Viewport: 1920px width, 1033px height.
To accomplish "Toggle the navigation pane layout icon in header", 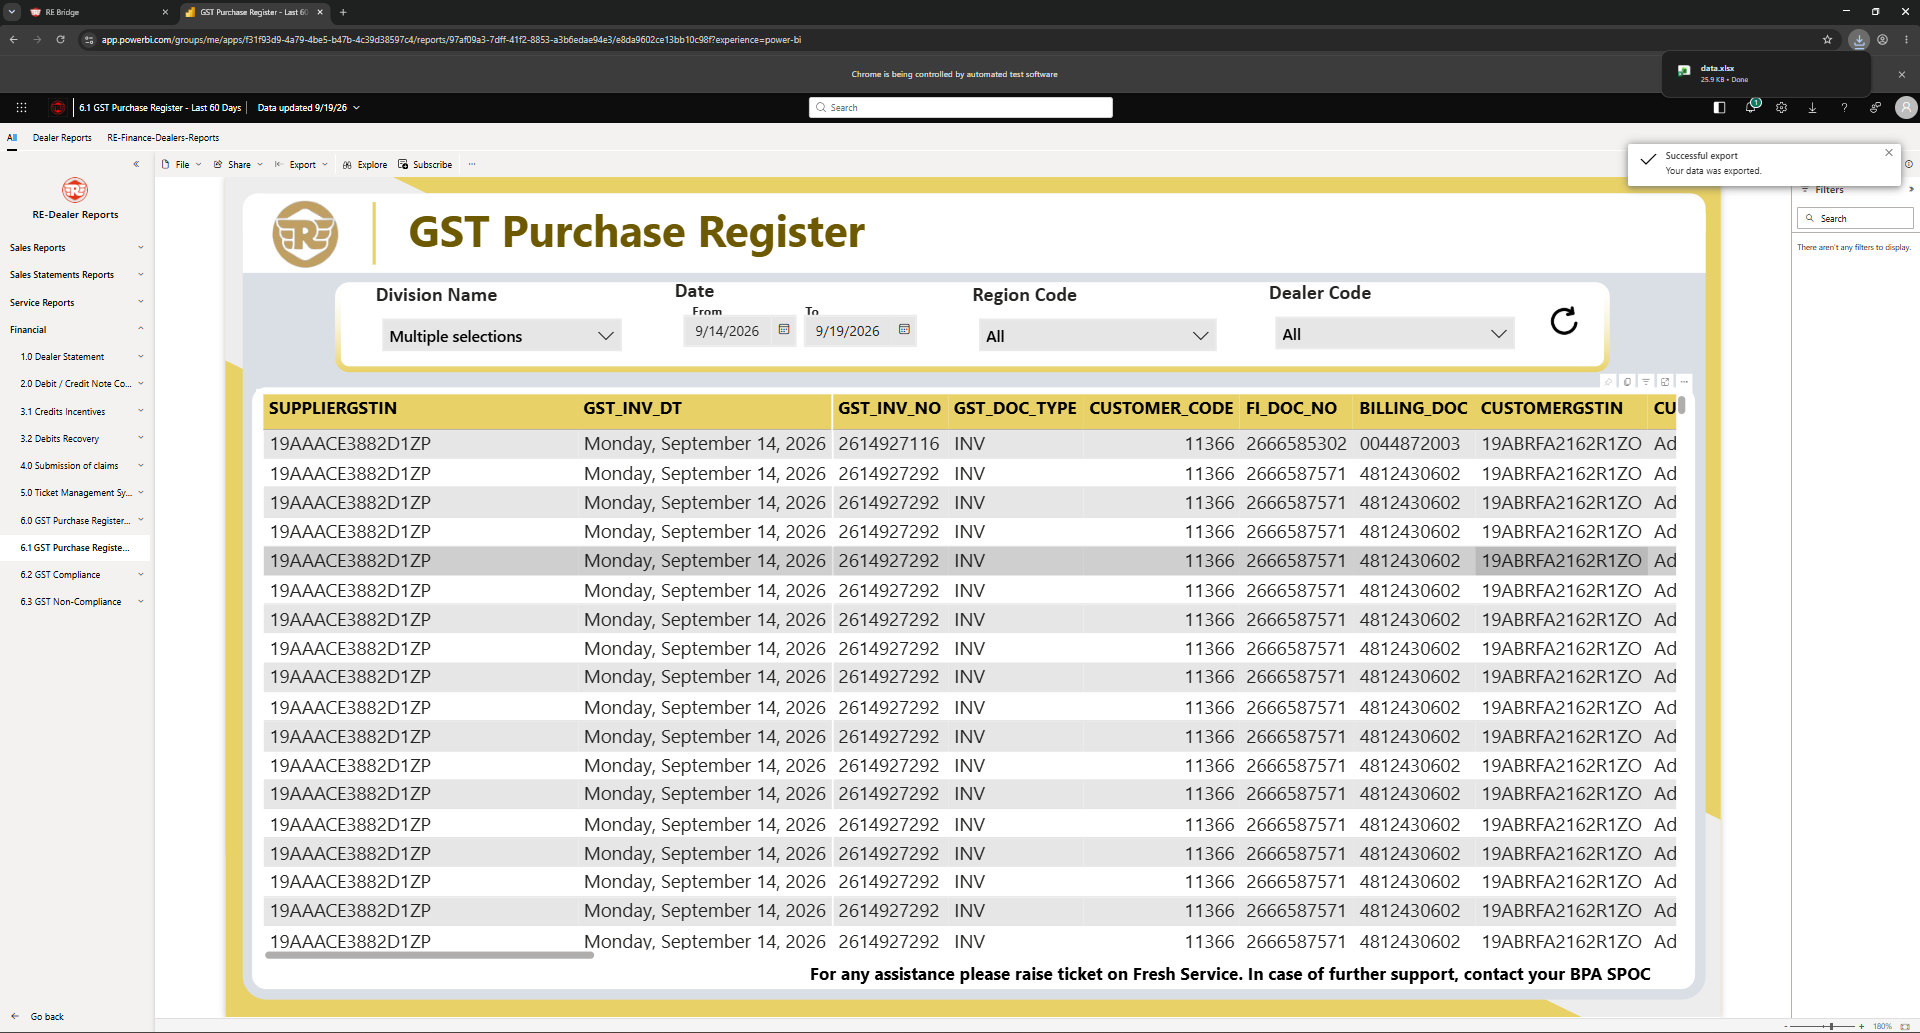I will 1719,107.
